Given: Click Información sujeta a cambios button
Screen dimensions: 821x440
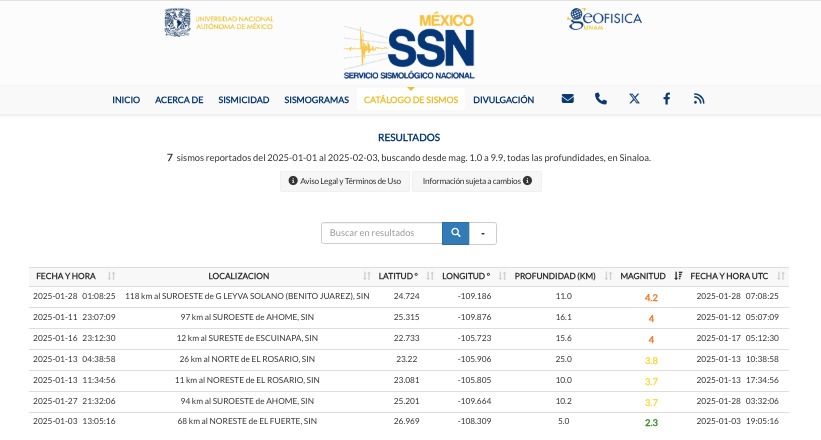Looking at the screenshot, I should pyautogui.click(x=477, y=181).
